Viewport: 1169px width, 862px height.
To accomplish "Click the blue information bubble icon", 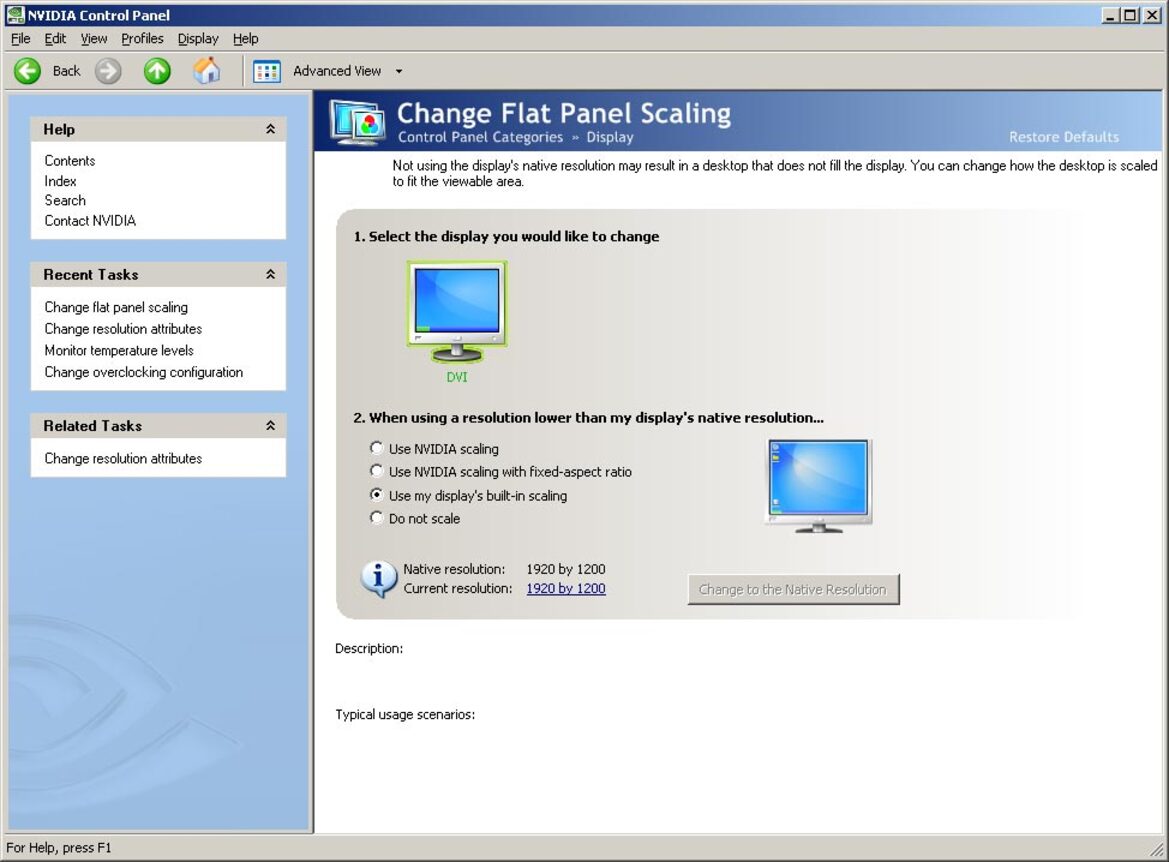I will 379,579.
